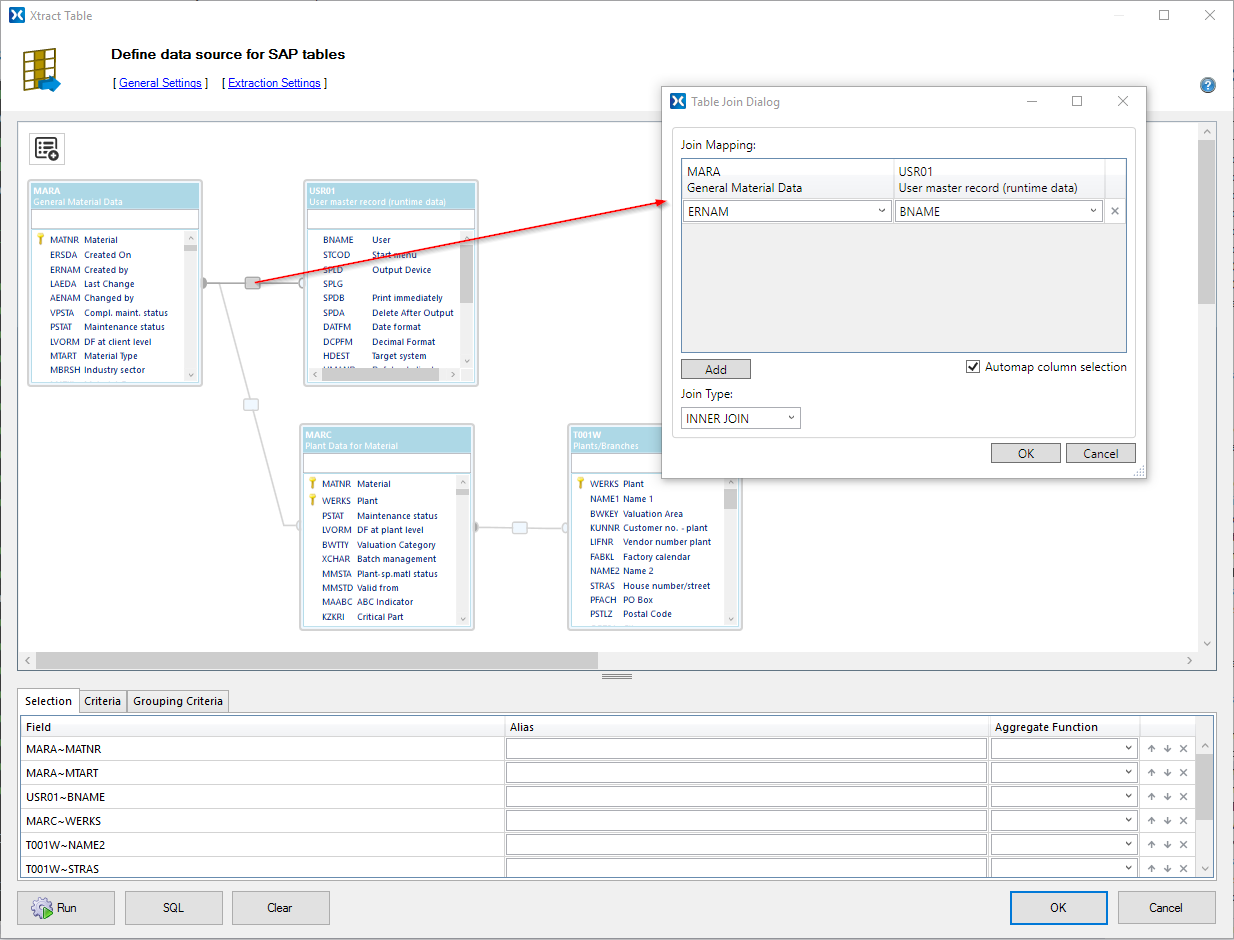Remove the ERNAM-BNAME join mapping row
Viewport: 1234px width, 940px height.
1115,211
